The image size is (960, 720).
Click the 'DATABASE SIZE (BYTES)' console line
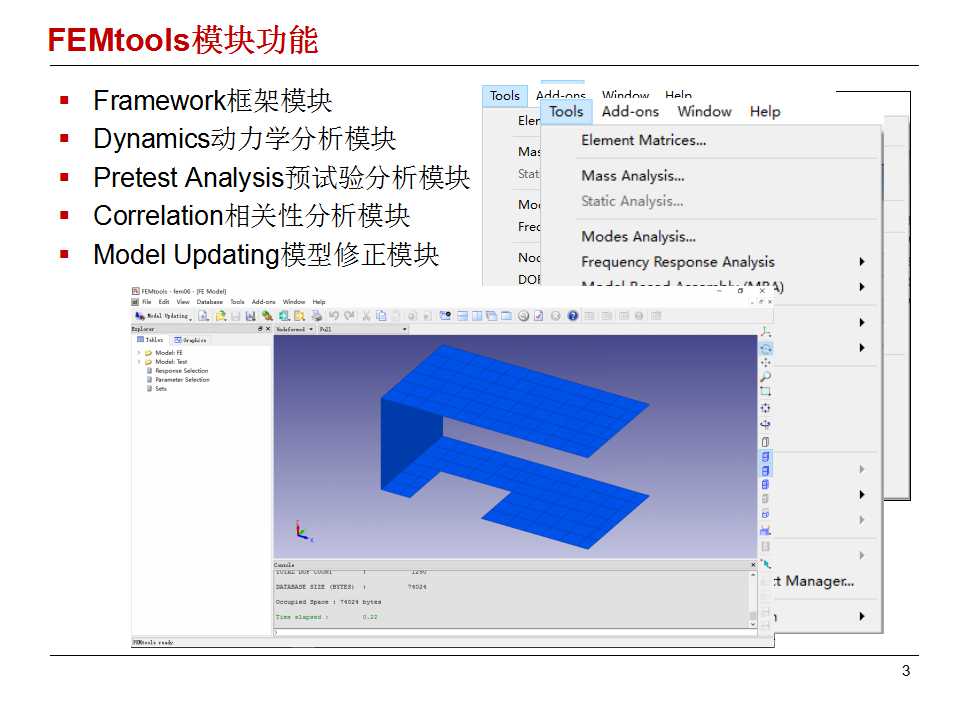pyautogui.click(x=351, y=587)
